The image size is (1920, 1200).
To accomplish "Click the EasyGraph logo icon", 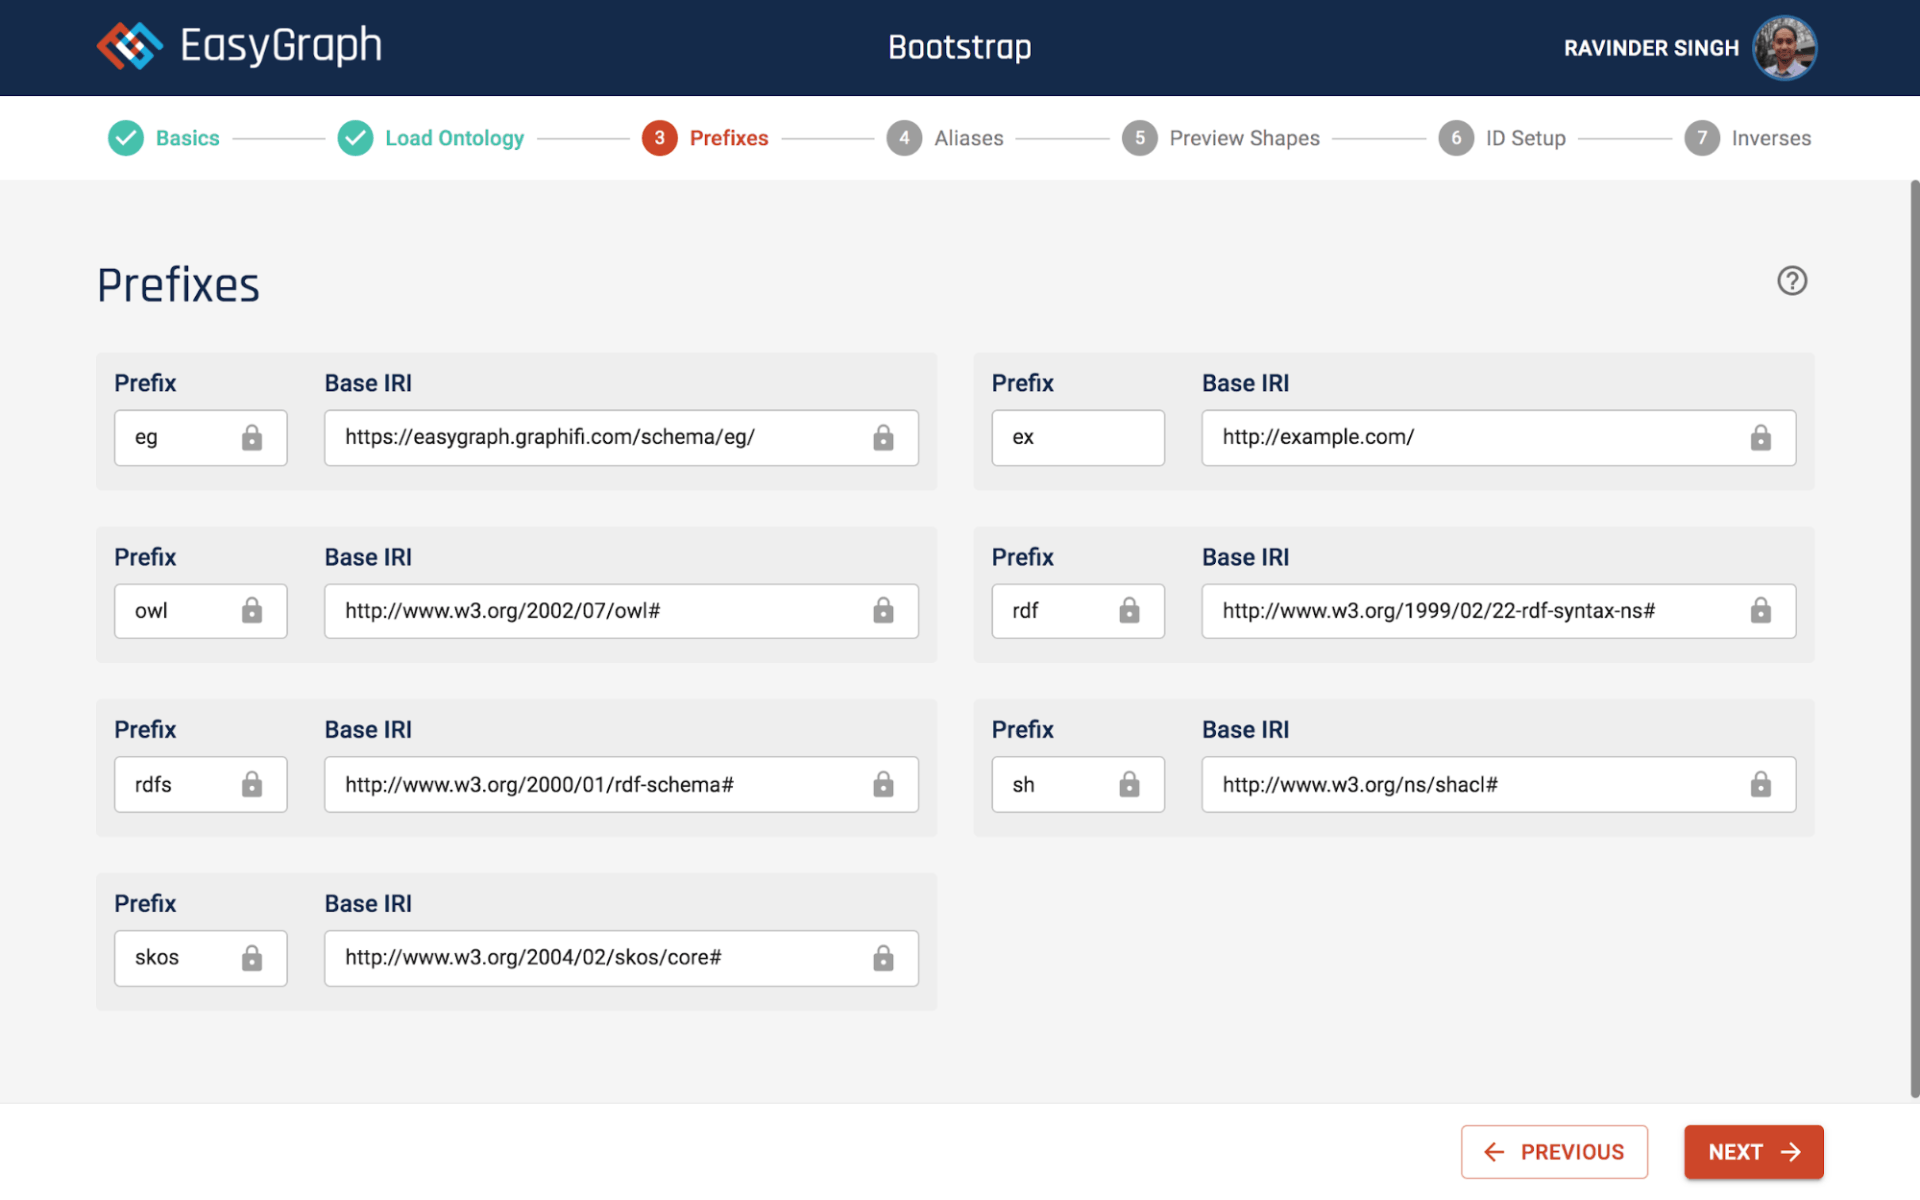I will click(129, 46).
